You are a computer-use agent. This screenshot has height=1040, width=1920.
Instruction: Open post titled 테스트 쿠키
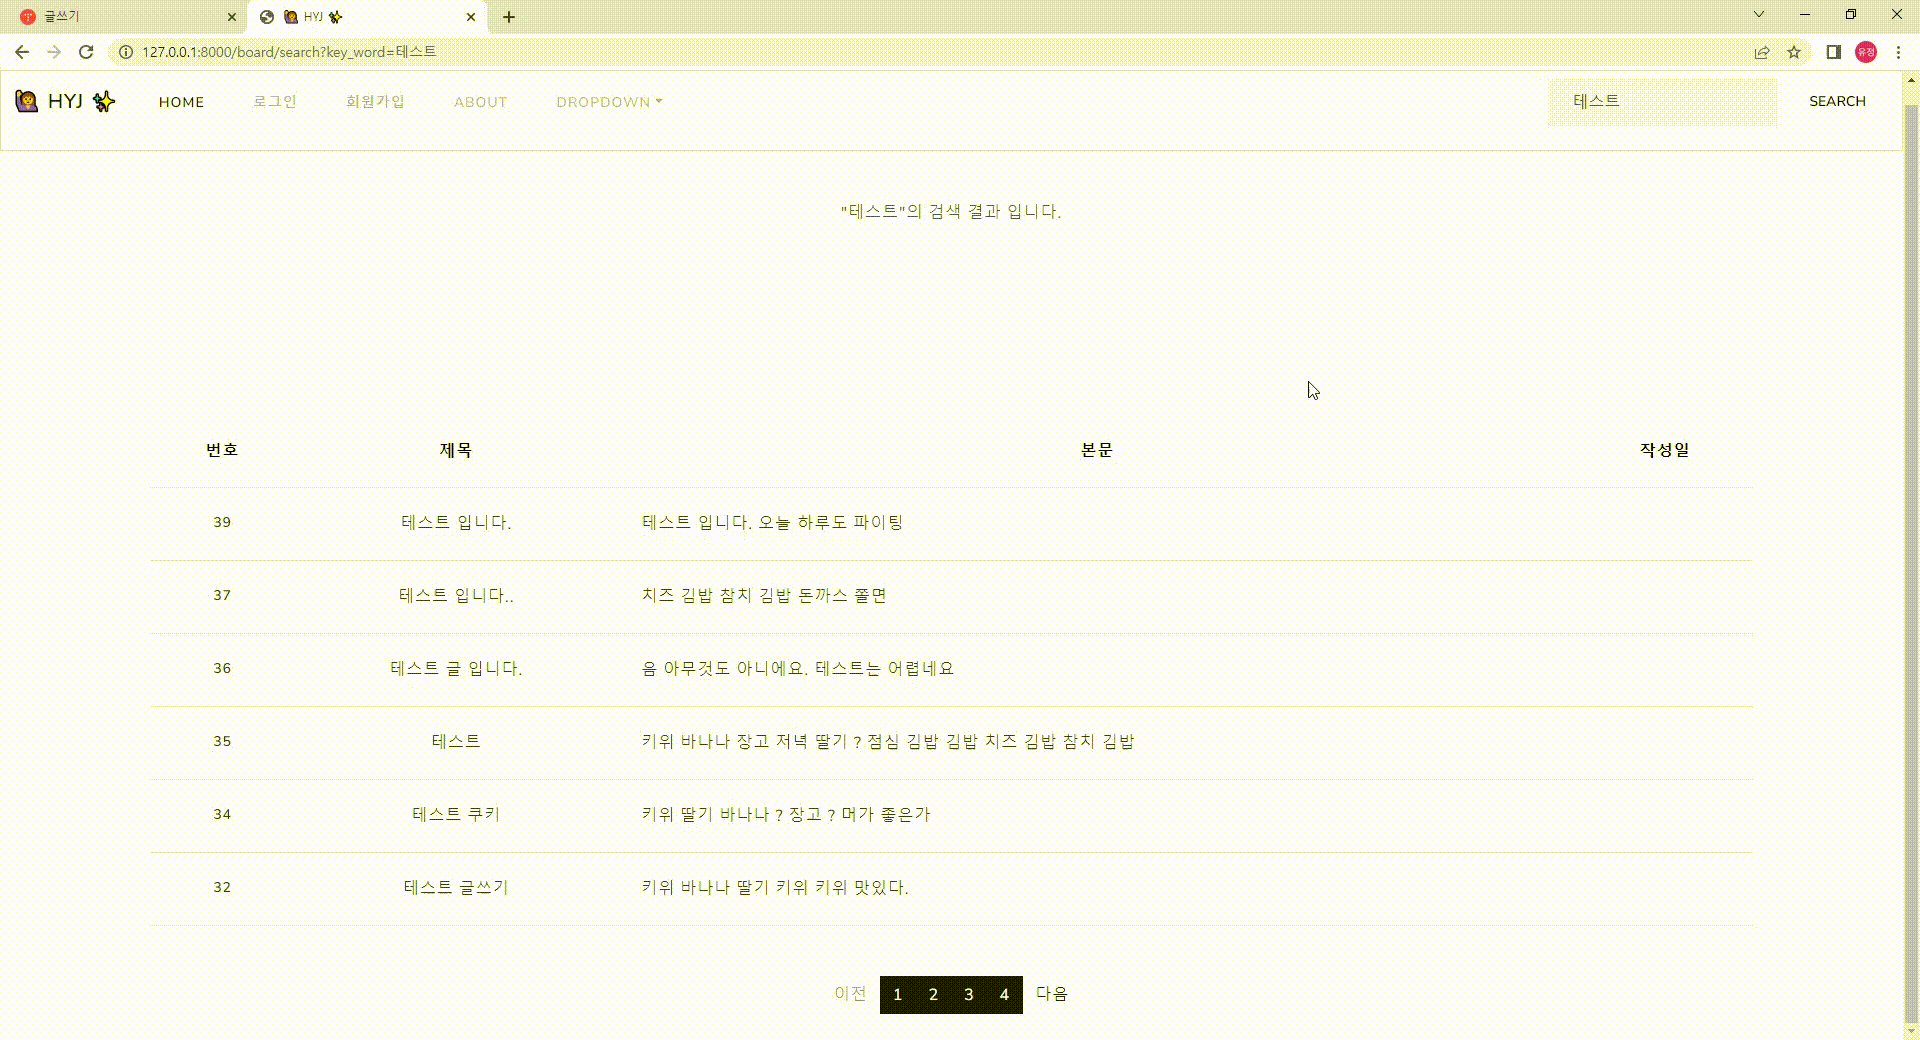coord(456,814)
